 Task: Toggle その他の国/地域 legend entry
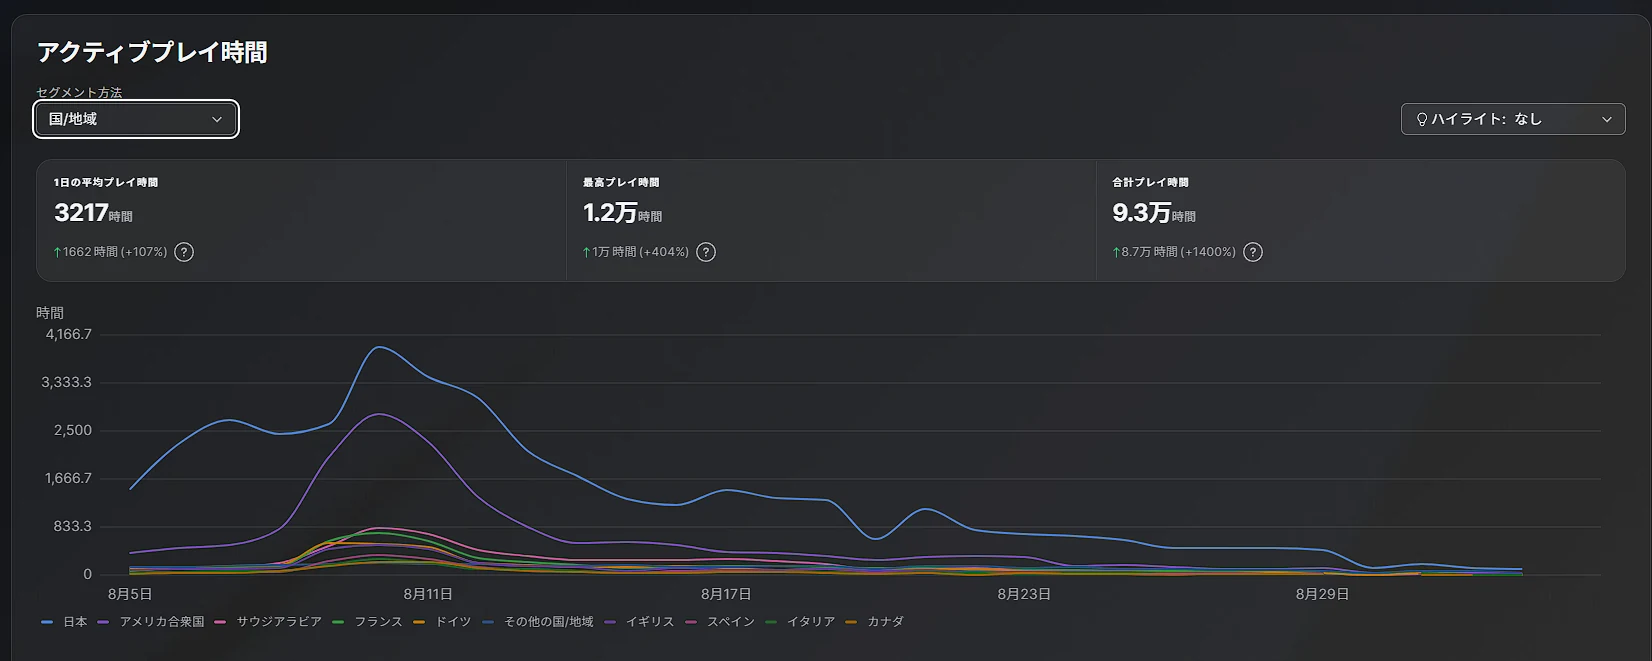pyautogui.click(x=537, y=622)
